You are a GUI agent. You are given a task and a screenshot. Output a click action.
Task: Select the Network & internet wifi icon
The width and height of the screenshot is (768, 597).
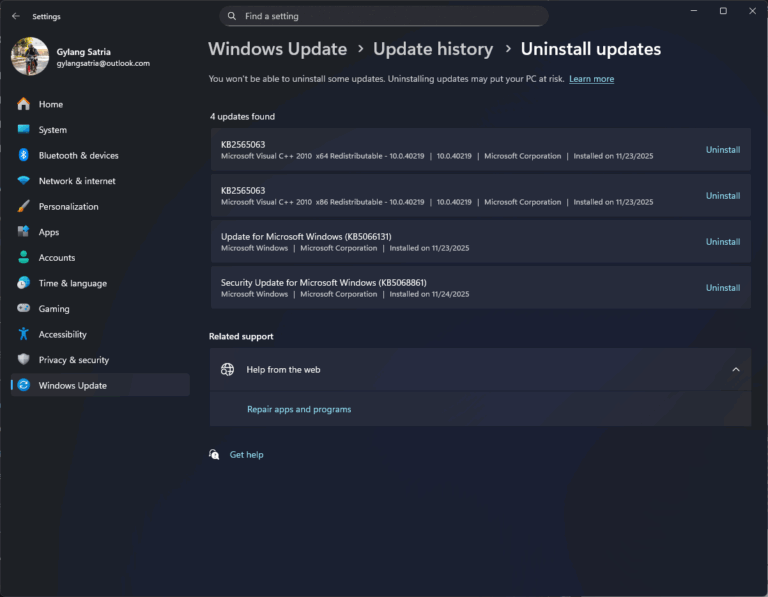tap(23, 181)
